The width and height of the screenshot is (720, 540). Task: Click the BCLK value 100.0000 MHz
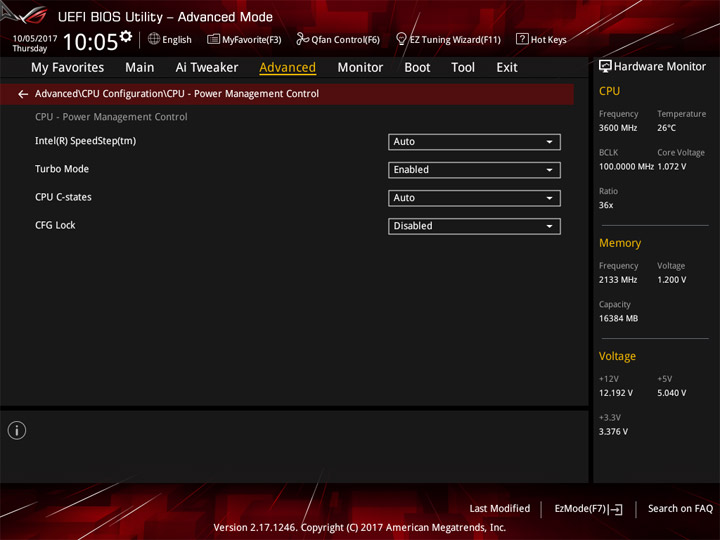(x=626, y=167)
